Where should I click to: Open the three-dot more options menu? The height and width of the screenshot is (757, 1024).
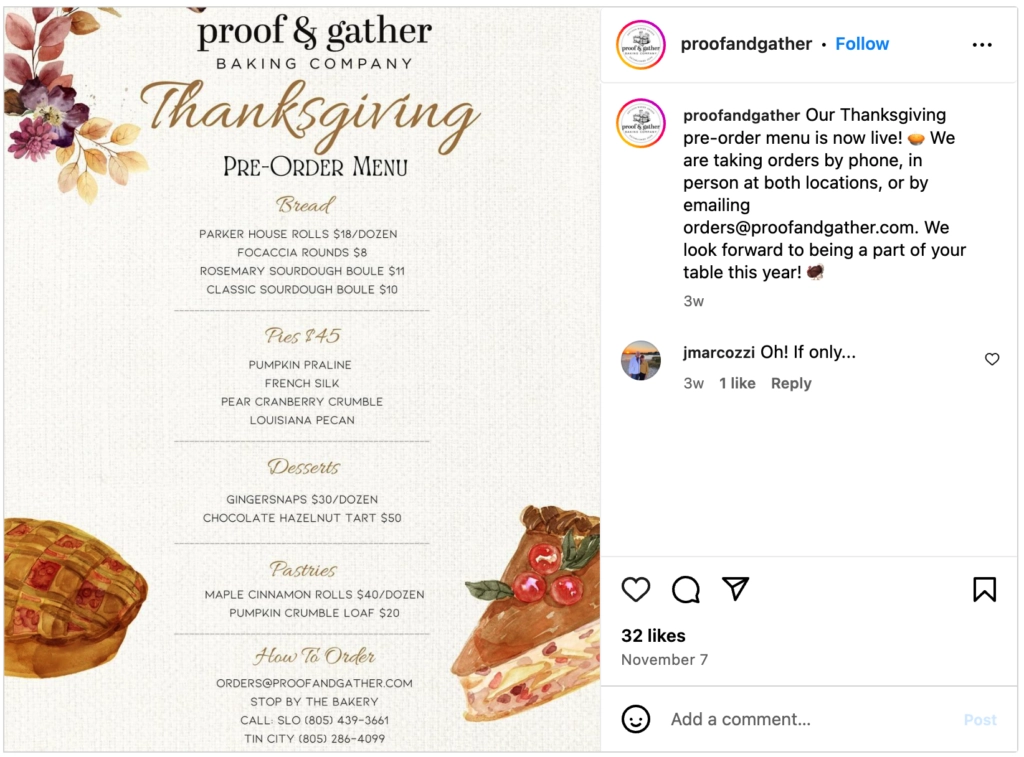tap(982, 45)
